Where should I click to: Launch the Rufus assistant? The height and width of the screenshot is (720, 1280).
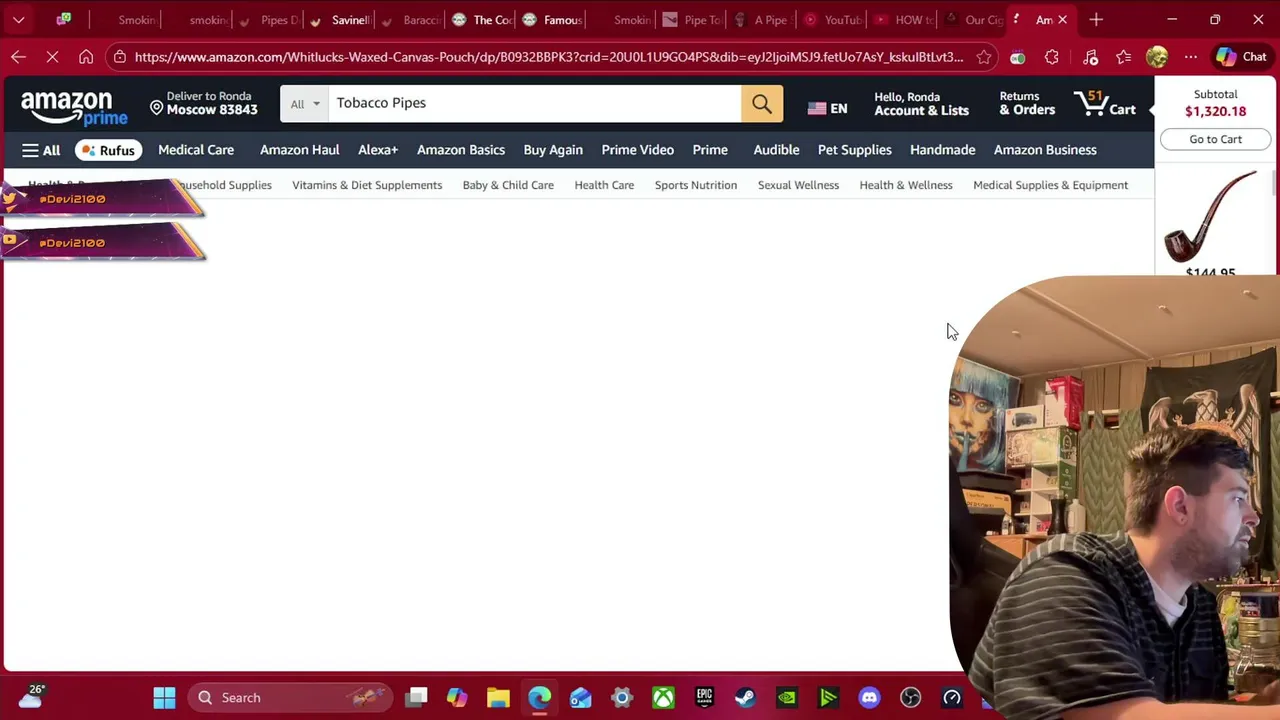pos(108,150)
